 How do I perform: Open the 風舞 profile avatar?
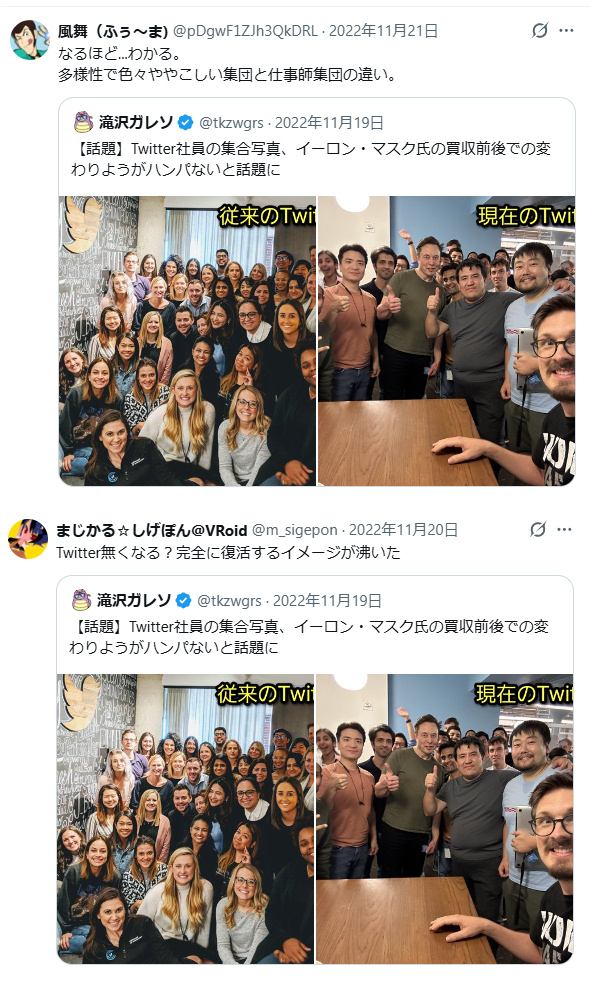[30, 40]
